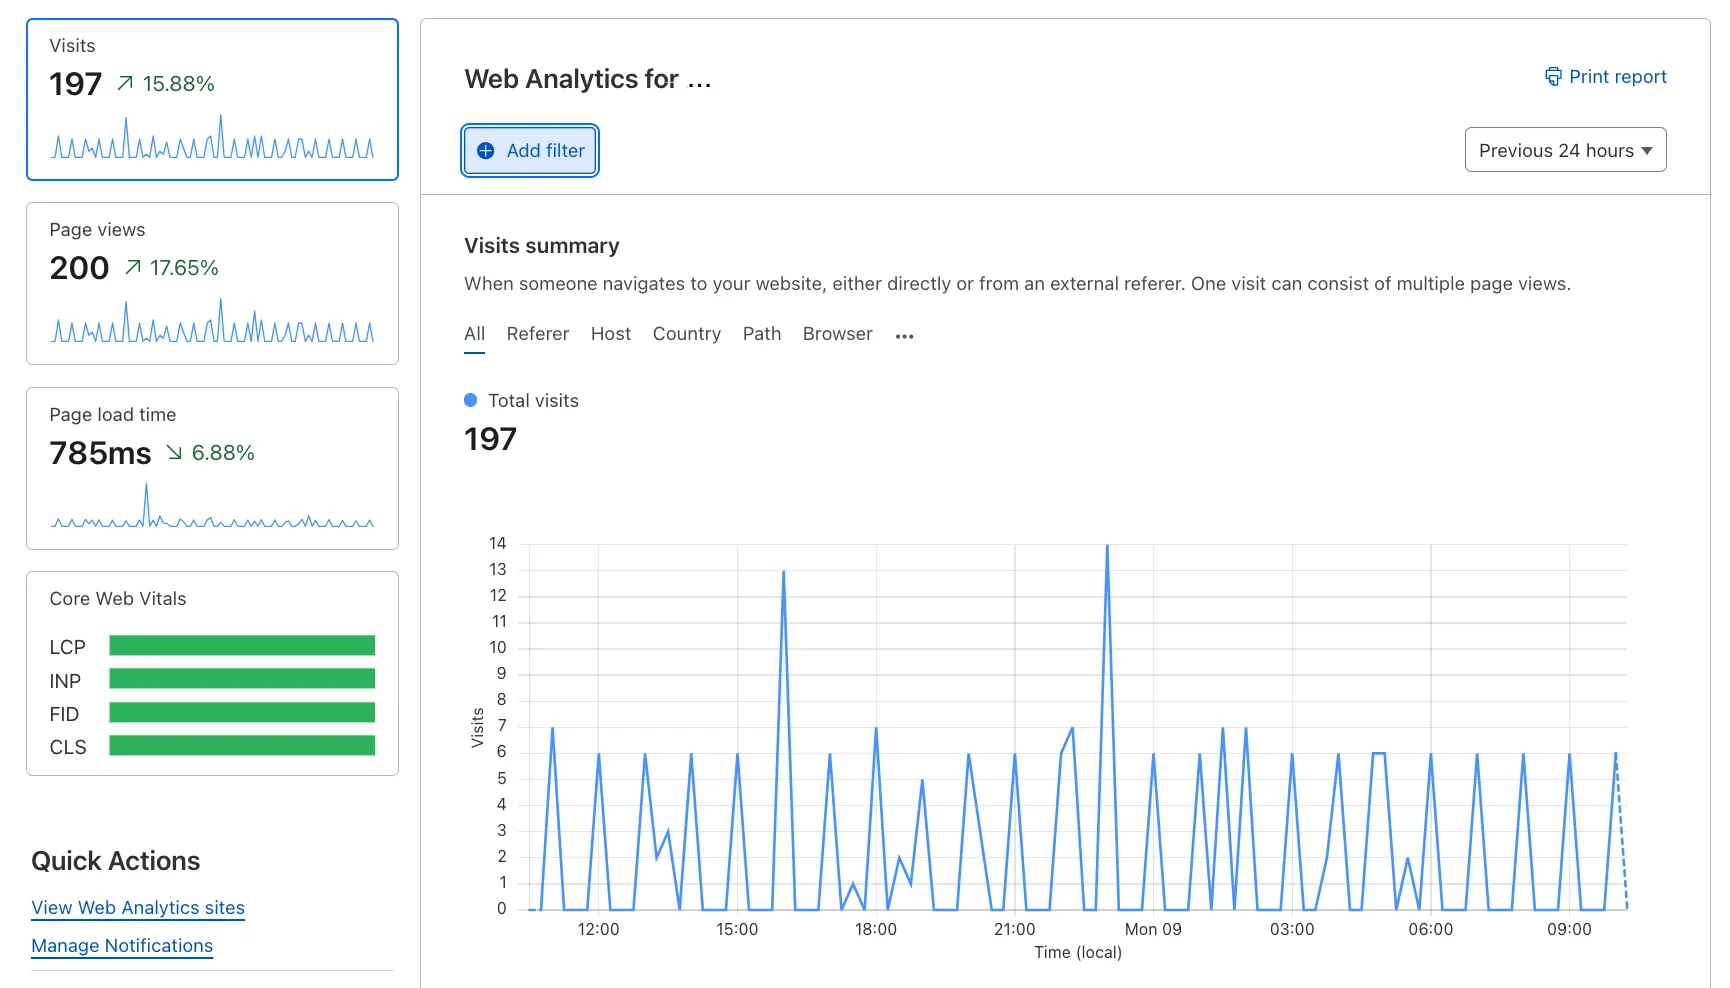Select the Page views metric card
This screenshot has width=1730, height=988.
coord(213,284)
